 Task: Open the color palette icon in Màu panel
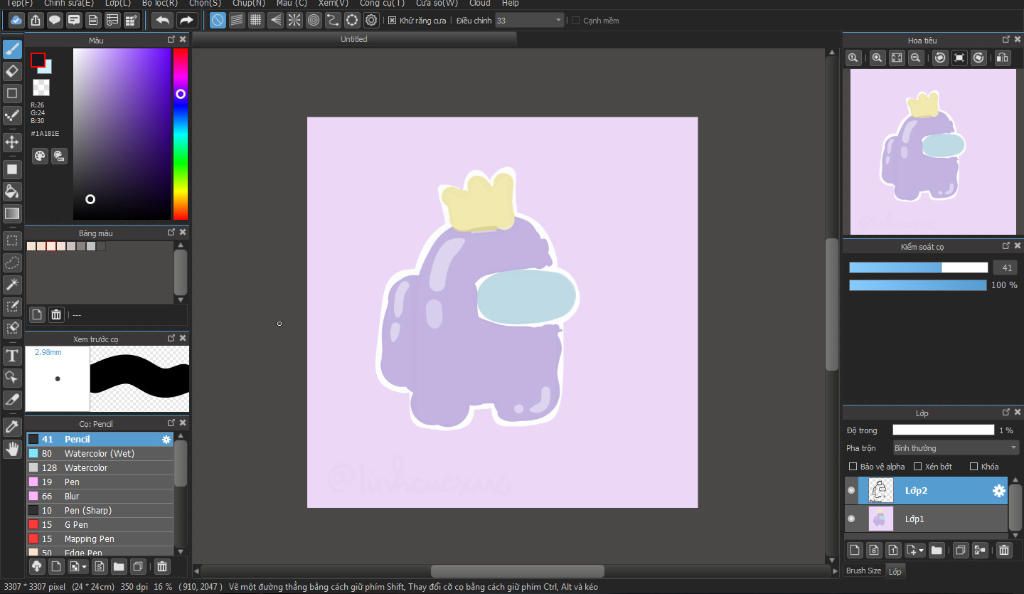(x=40, y=156)
